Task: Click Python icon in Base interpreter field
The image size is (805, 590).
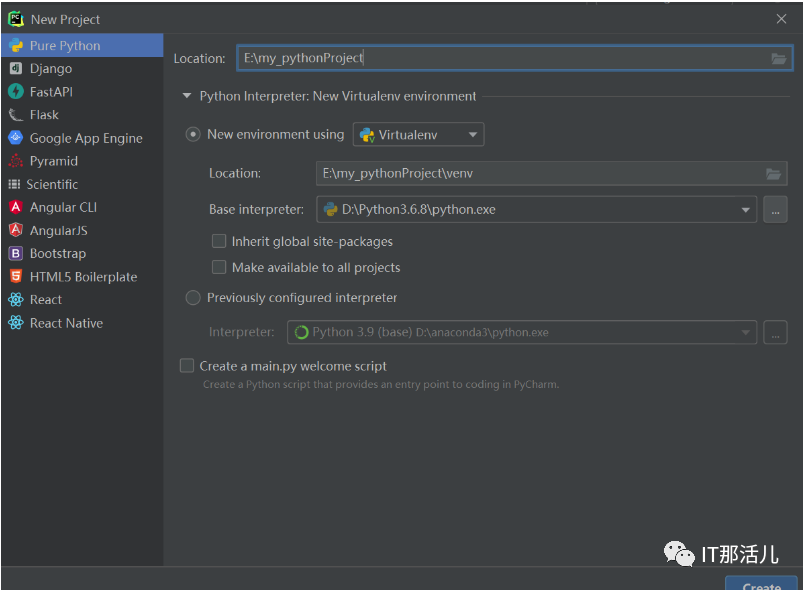Action: [331, 209]
